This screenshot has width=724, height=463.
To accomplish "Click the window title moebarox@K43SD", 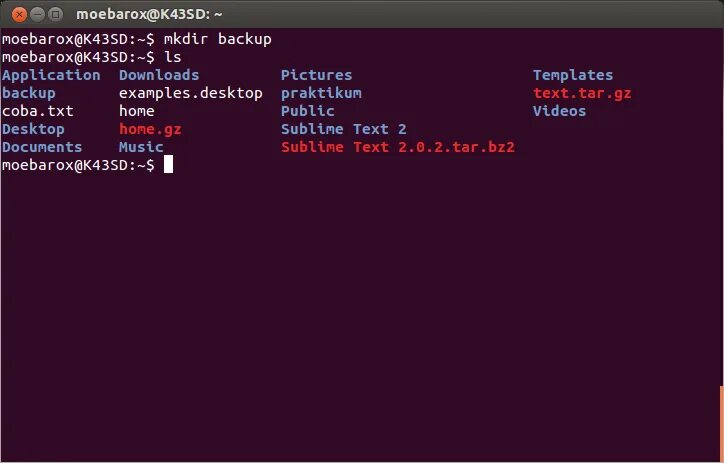I will [x=149, y=14].
